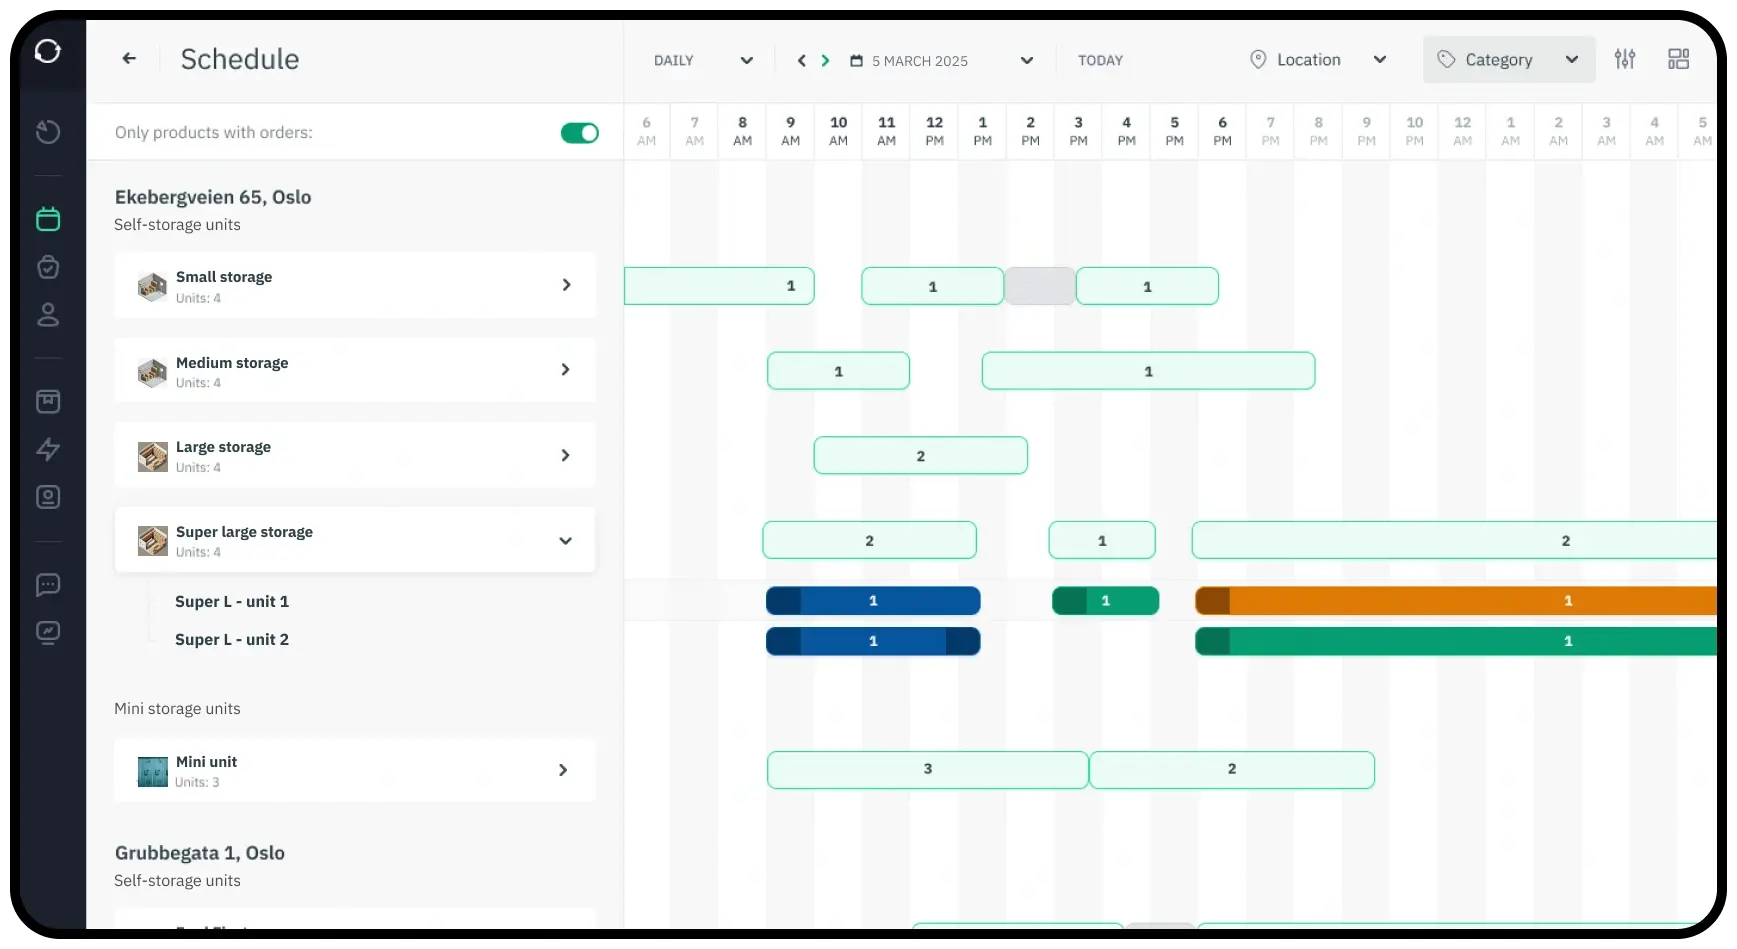Click the Medium storage thumbnail image
This screenshot has height=949, width=1737.
coord(152,372)
